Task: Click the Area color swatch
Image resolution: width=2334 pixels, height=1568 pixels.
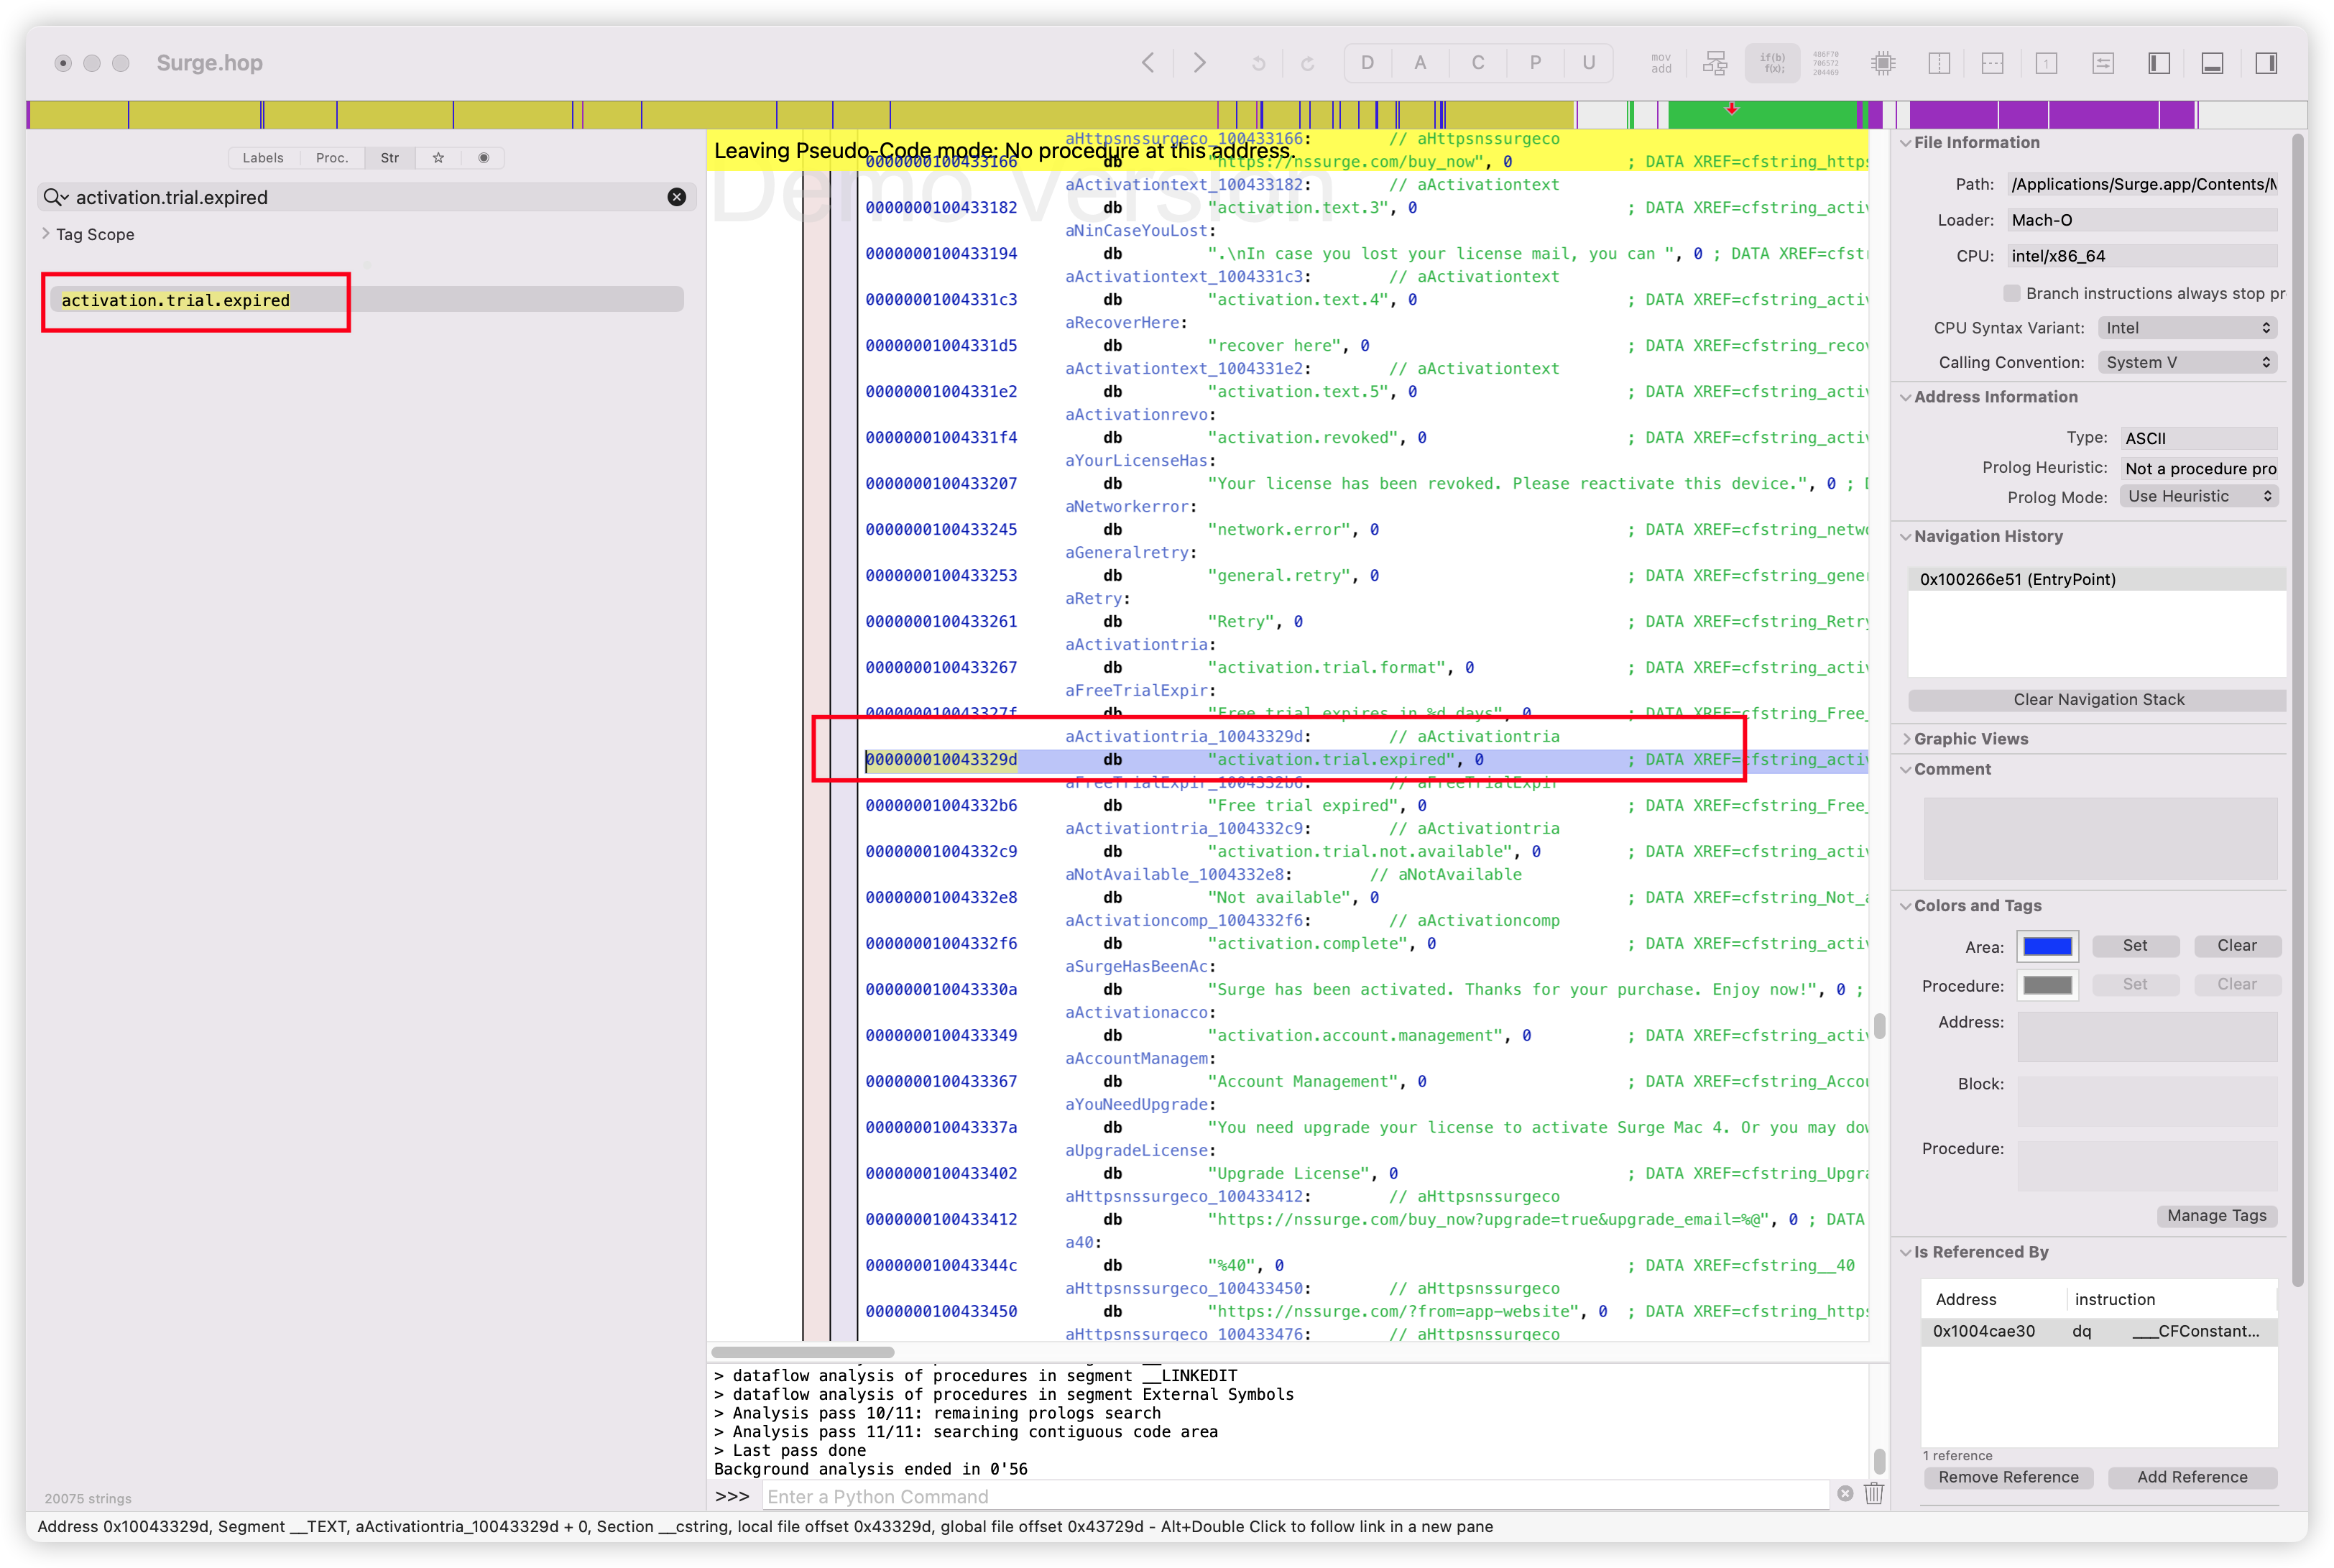Action: pyautogui.click(x=2047, y=946)
